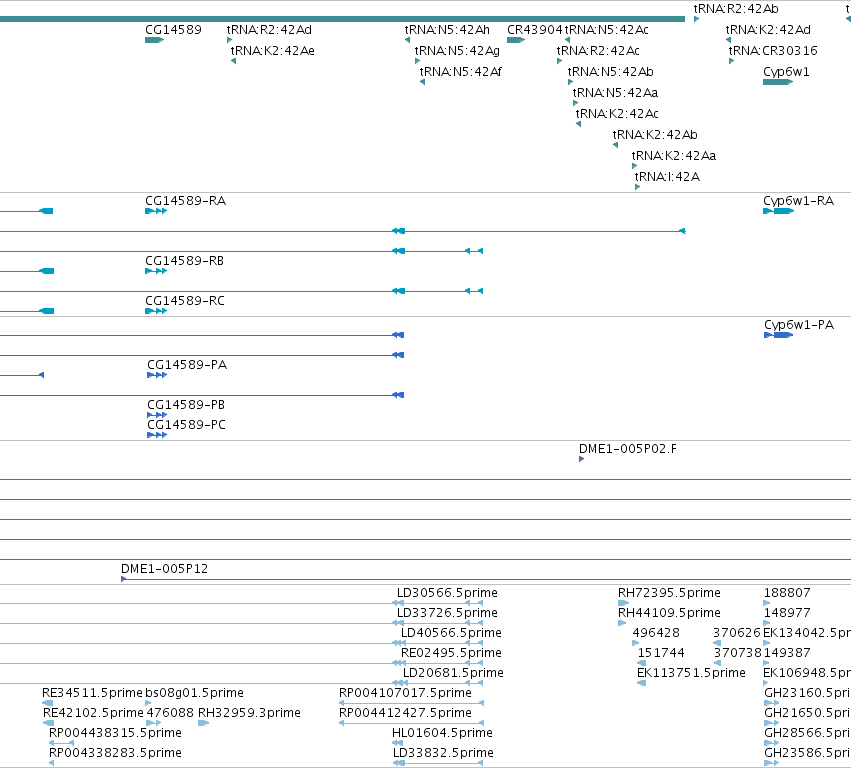This screenshot has height=768, width=851.
Task: Click LD40566.5prime EST label
Action: pyautogui.click(x=451, y=633)
